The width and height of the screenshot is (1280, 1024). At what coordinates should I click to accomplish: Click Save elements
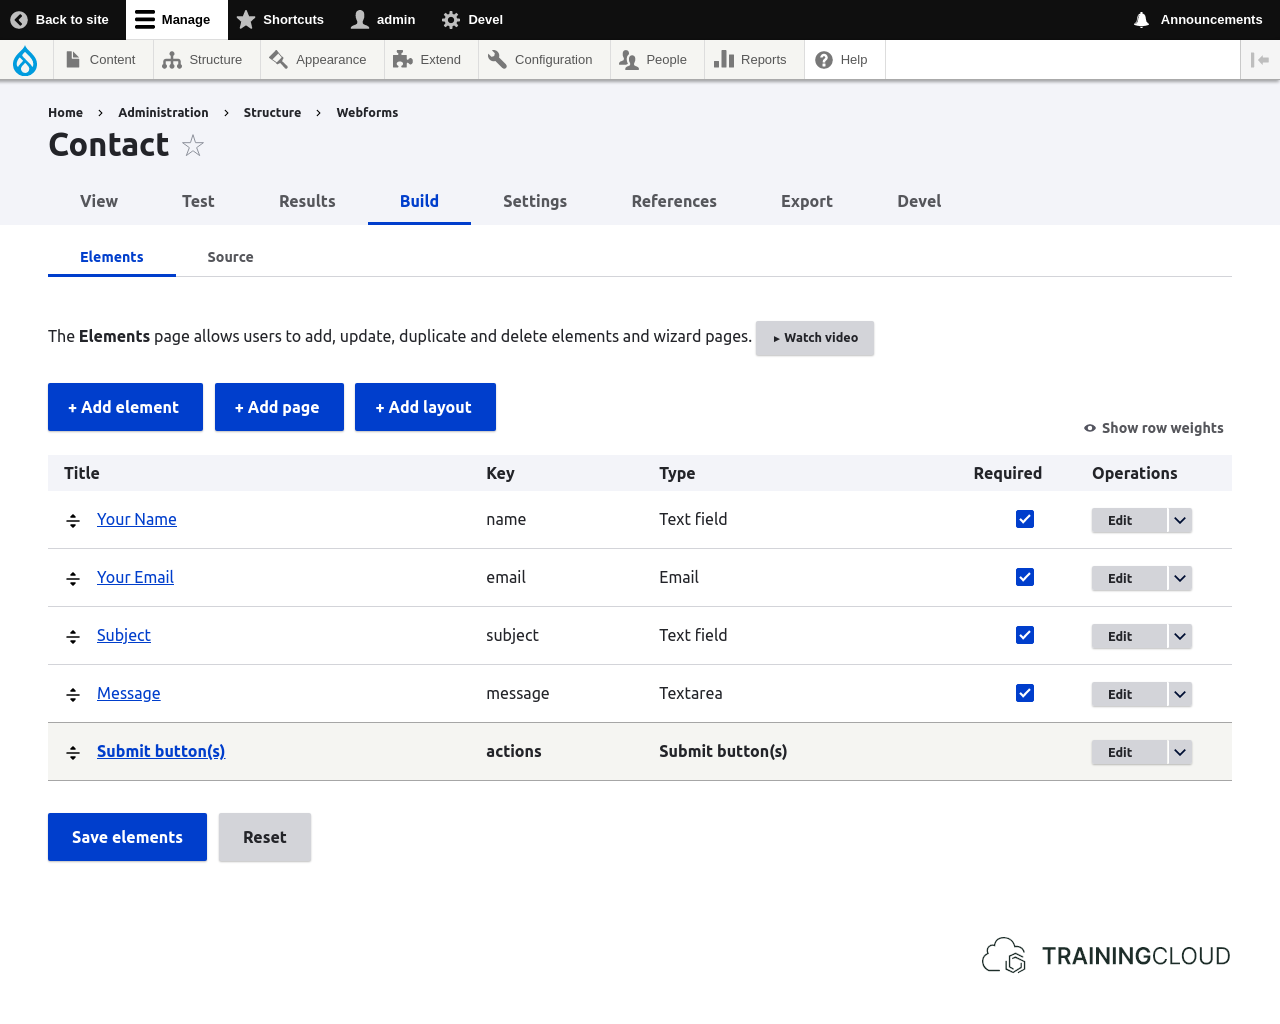[x=127, y=837]
